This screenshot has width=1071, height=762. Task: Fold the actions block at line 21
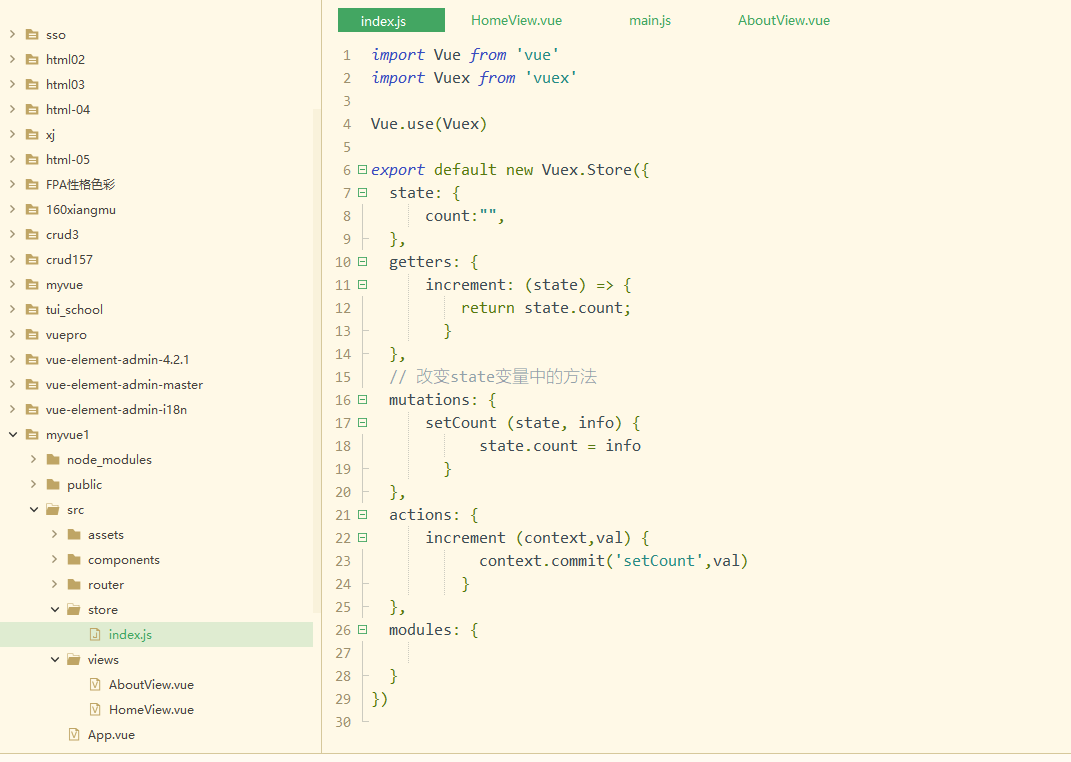(x=360, y=514)
